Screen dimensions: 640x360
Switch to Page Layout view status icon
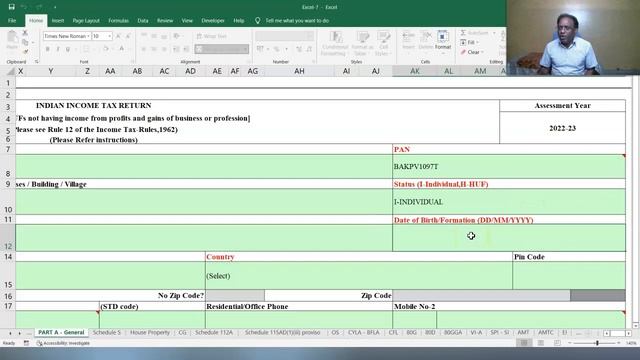click(540, 343)
